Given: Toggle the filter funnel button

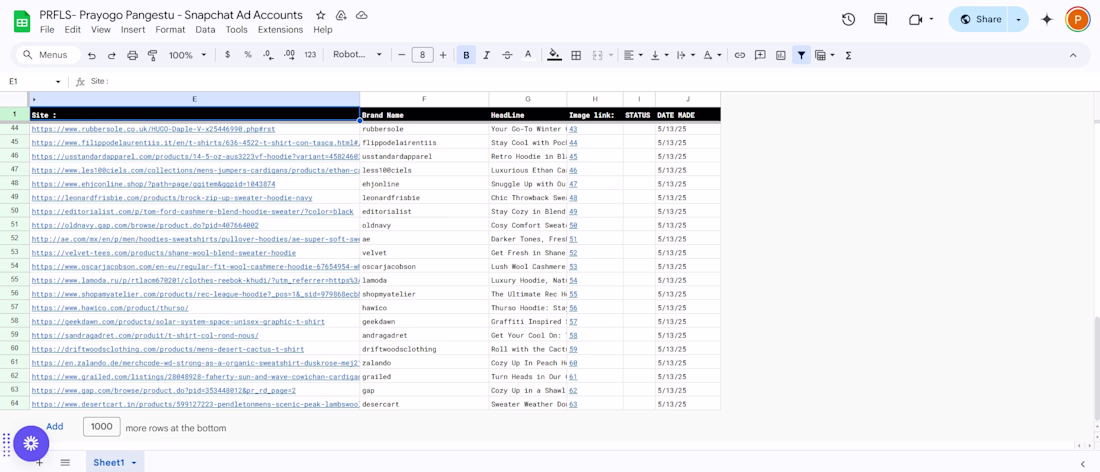Looking at the screenshot, I should click(801, 55).
